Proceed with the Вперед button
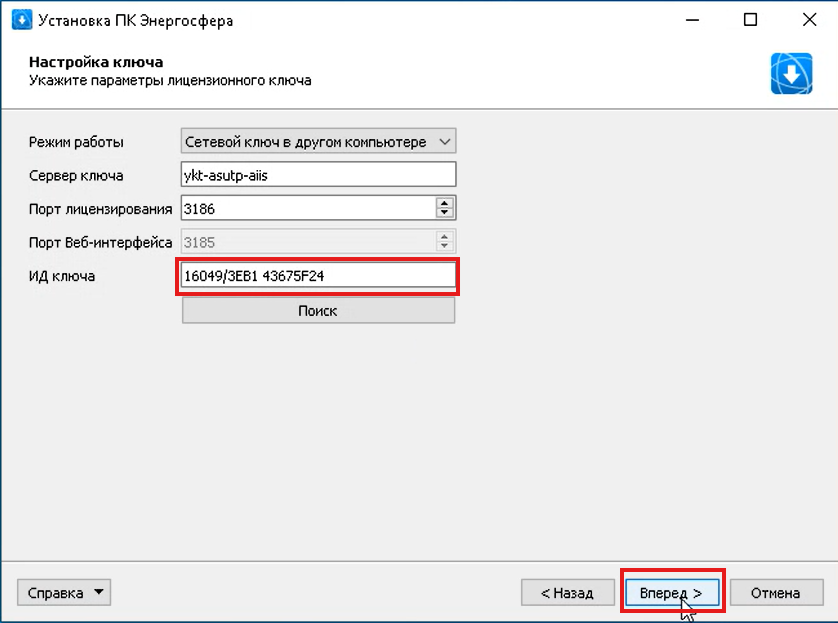Screen dimensions: 838x623 point(672,593)
